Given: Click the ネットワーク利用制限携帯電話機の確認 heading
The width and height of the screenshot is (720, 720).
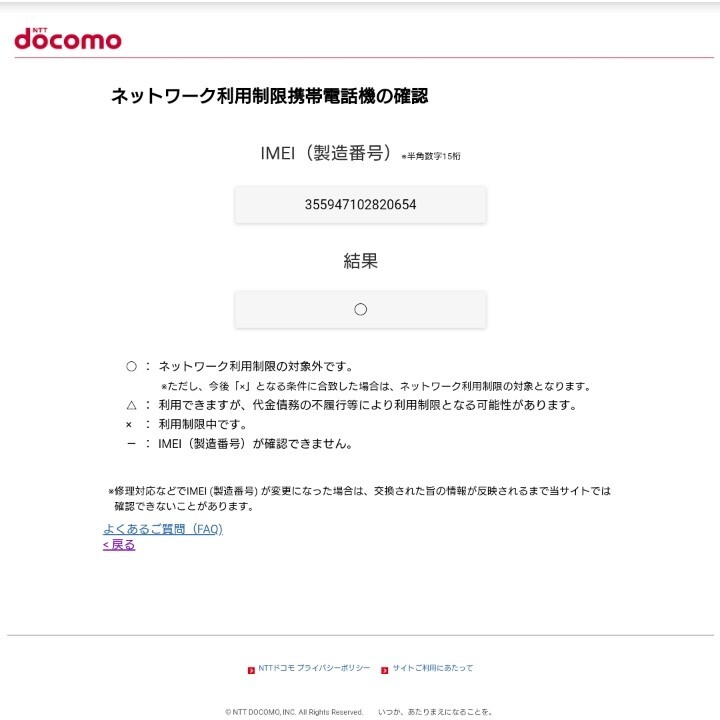Looking at the screenshot, I should [270, 96].
